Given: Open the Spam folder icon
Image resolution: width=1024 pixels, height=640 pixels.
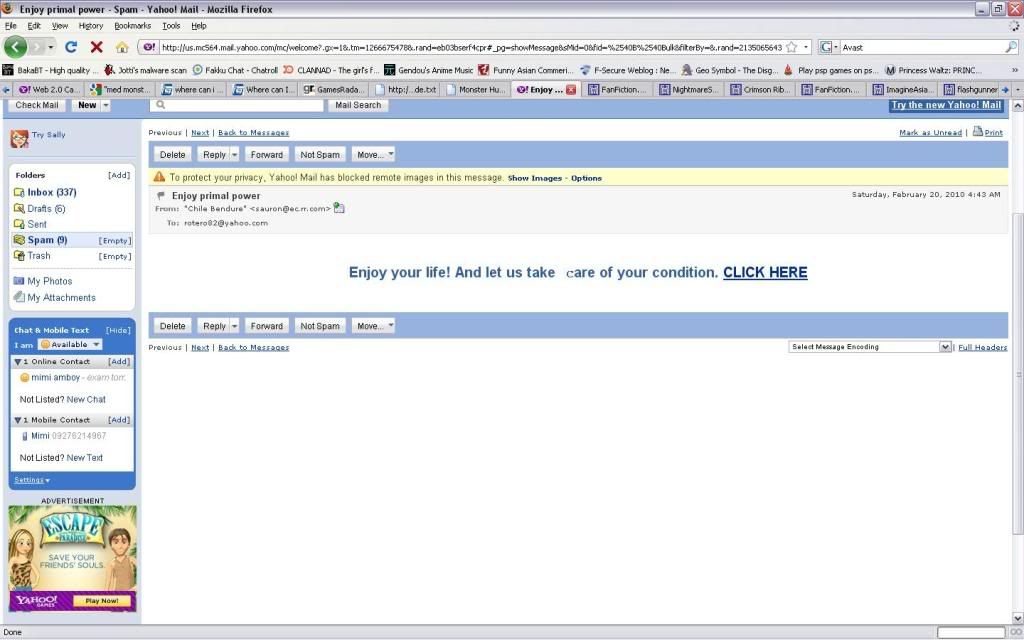Looking at the screenshot, I should [x=19, y=240].
